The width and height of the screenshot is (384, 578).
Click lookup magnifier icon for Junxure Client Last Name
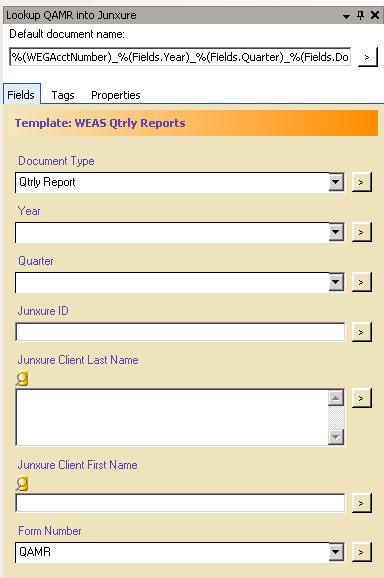pos(22,378)
